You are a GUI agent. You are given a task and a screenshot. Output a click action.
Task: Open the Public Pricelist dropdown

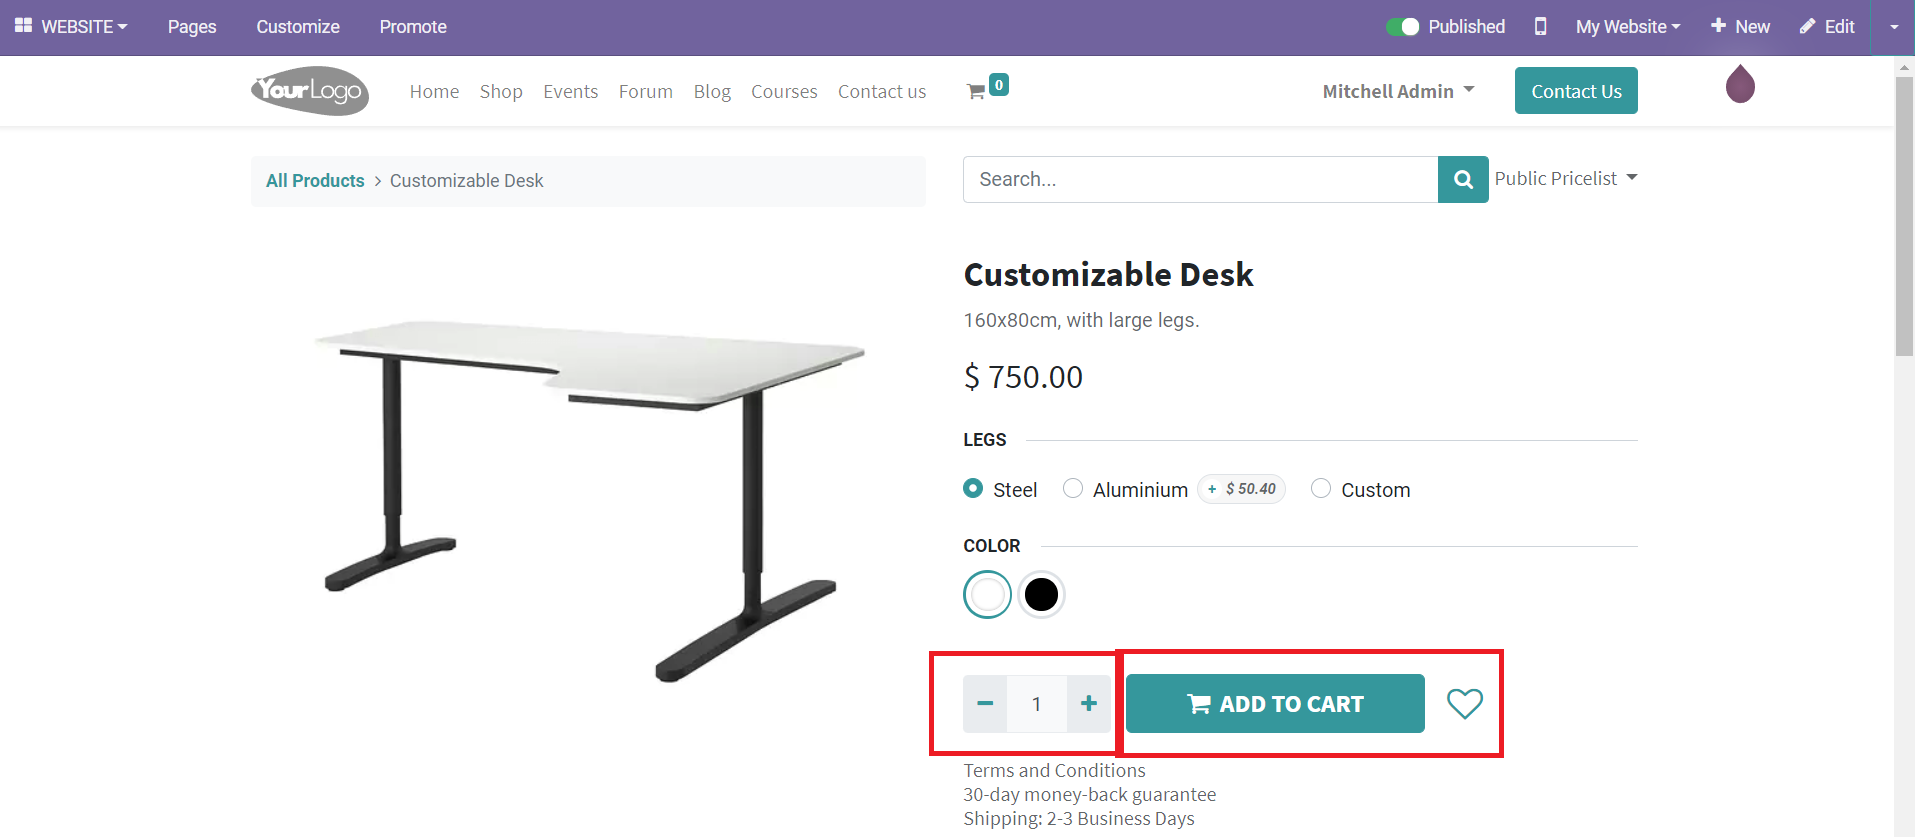click(1566, 178)
